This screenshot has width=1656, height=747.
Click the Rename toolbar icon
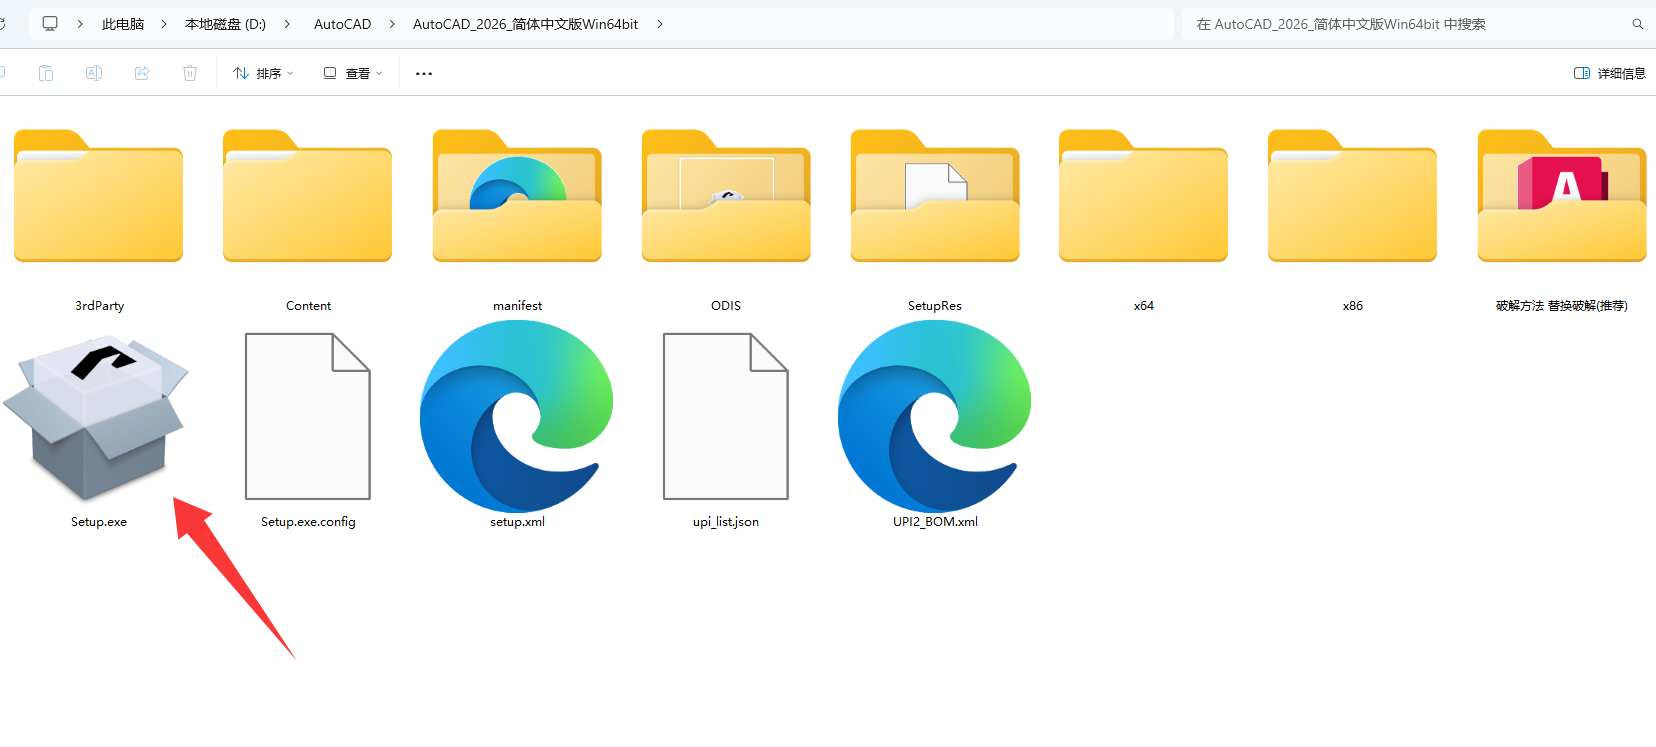point(94,73)
